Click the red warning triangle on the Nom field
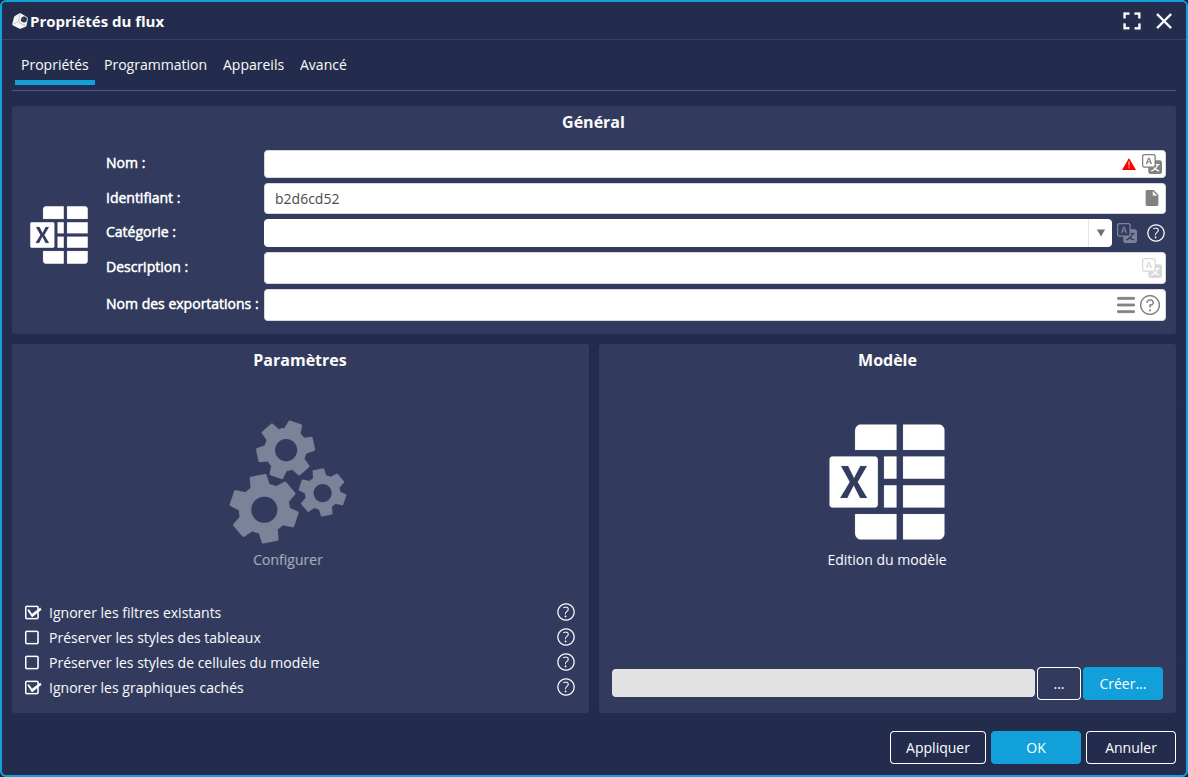Screen dimensions: 1188x777 tap(1129, 163)
